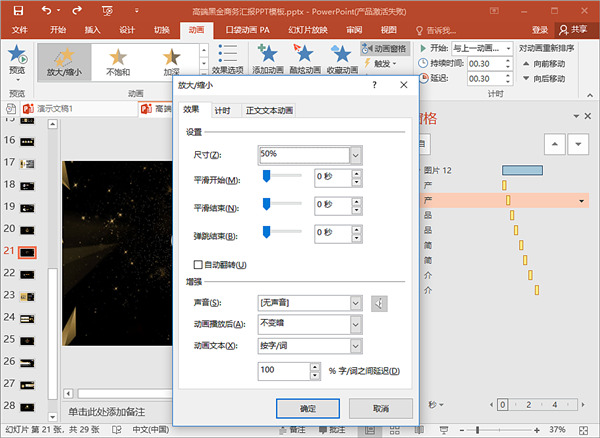Click the 预览 preview star icon

tap(17, 54)
